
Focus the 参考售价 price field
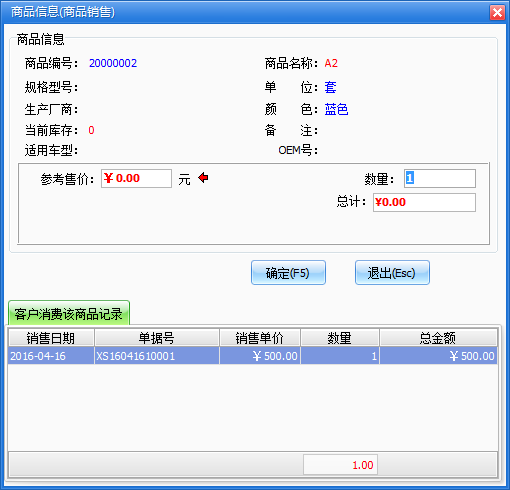(136, 178)
